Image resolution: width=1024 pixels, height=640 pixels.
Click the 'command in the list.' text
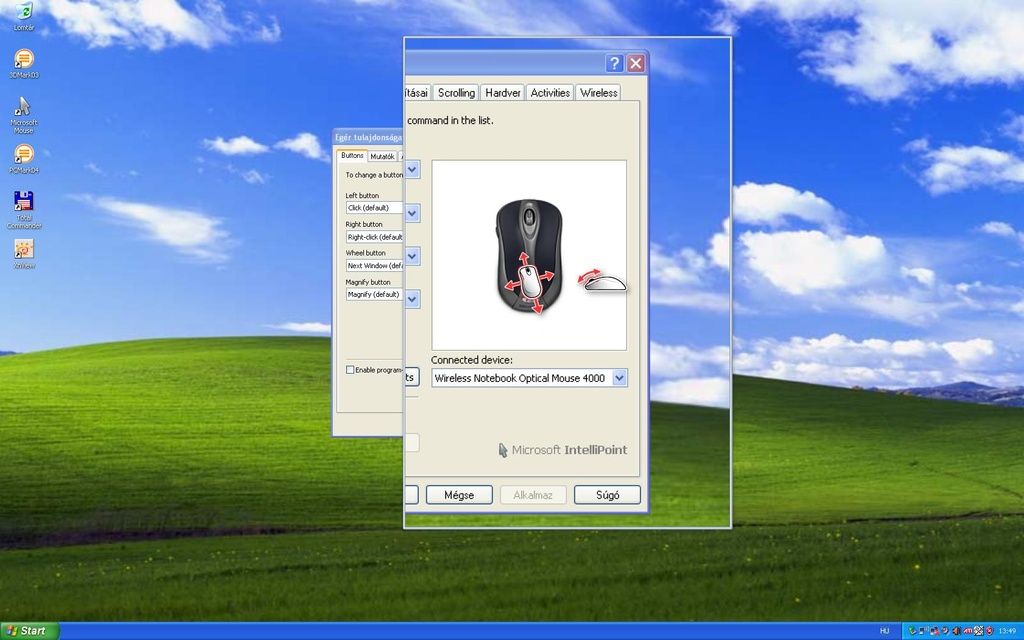[450, 120]
